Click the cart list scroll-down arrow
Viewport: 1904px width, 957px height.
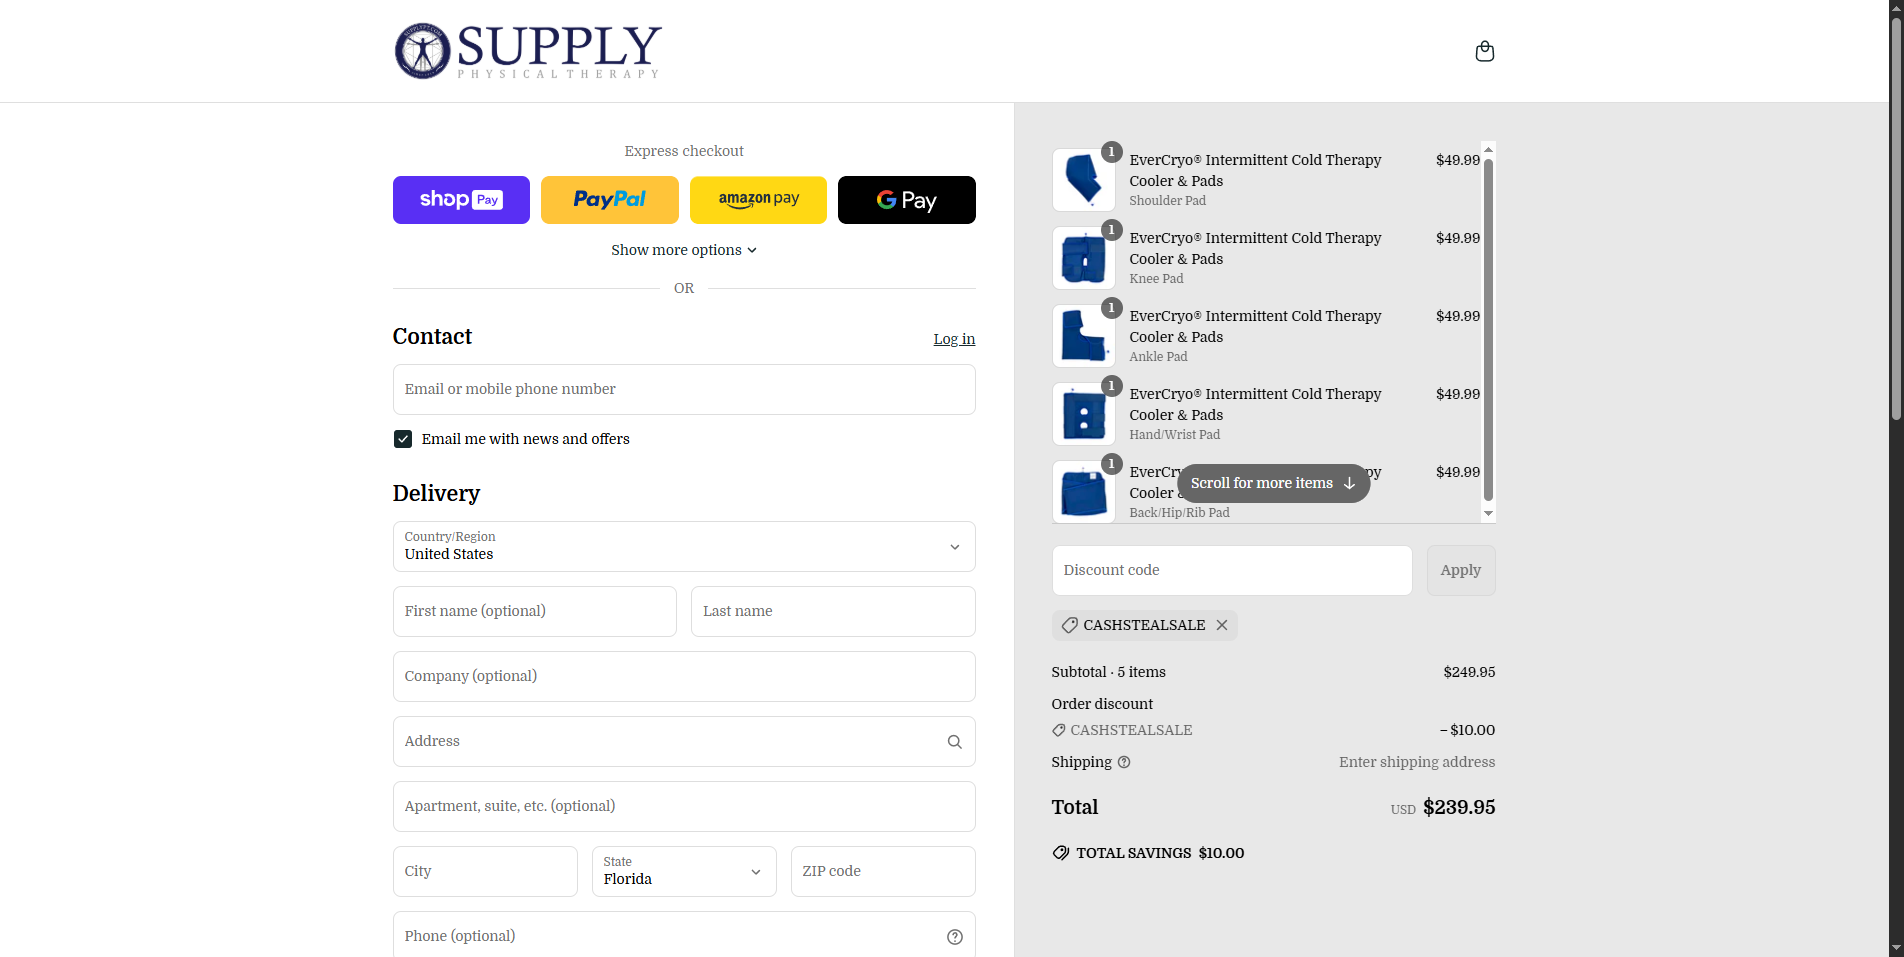click(1488, 514)
